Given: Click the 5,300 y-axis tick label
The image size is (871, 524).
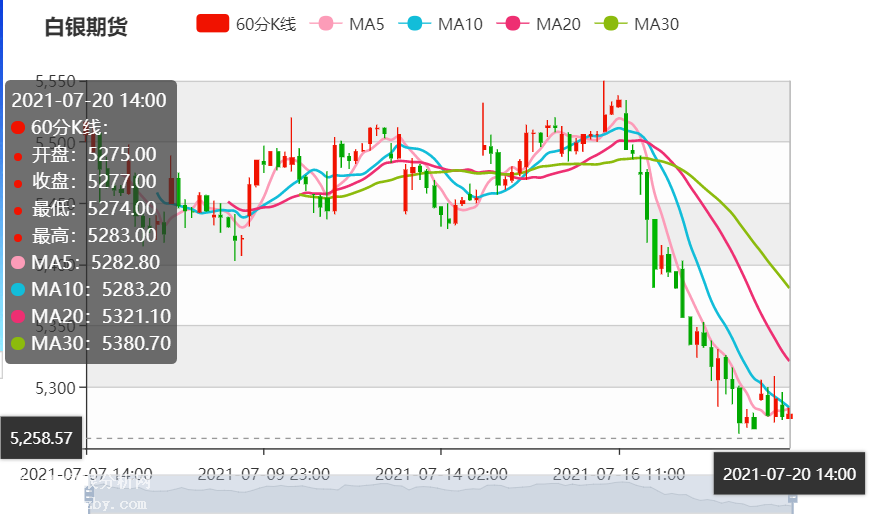Looking at the screenshot, I should [56, 387].
